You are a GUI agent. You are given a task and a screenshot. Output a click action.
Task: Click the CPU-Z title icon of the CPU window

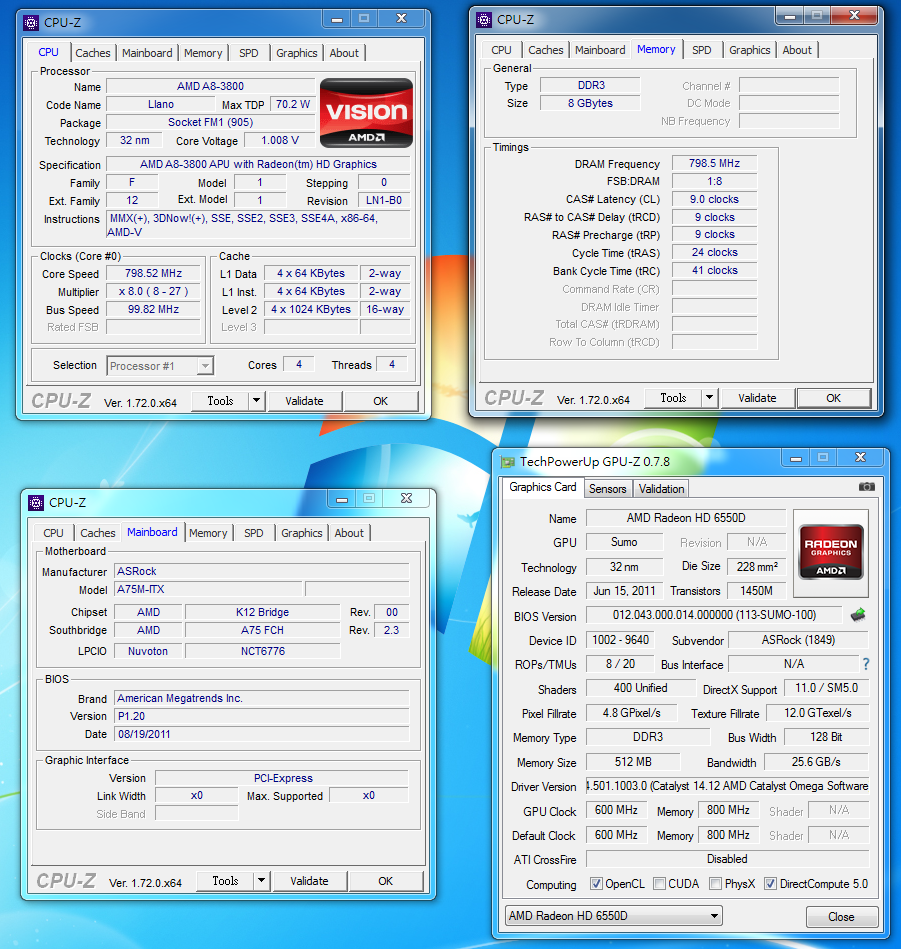(31, 23)
